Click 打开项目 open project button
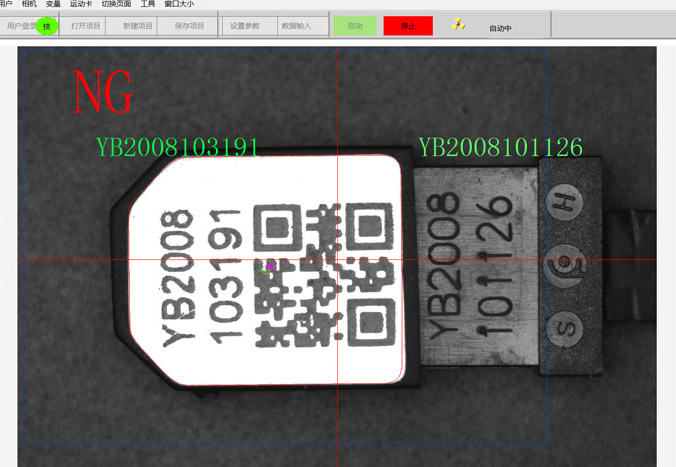This screenshot has height=467, width=676. pos(85,26)
